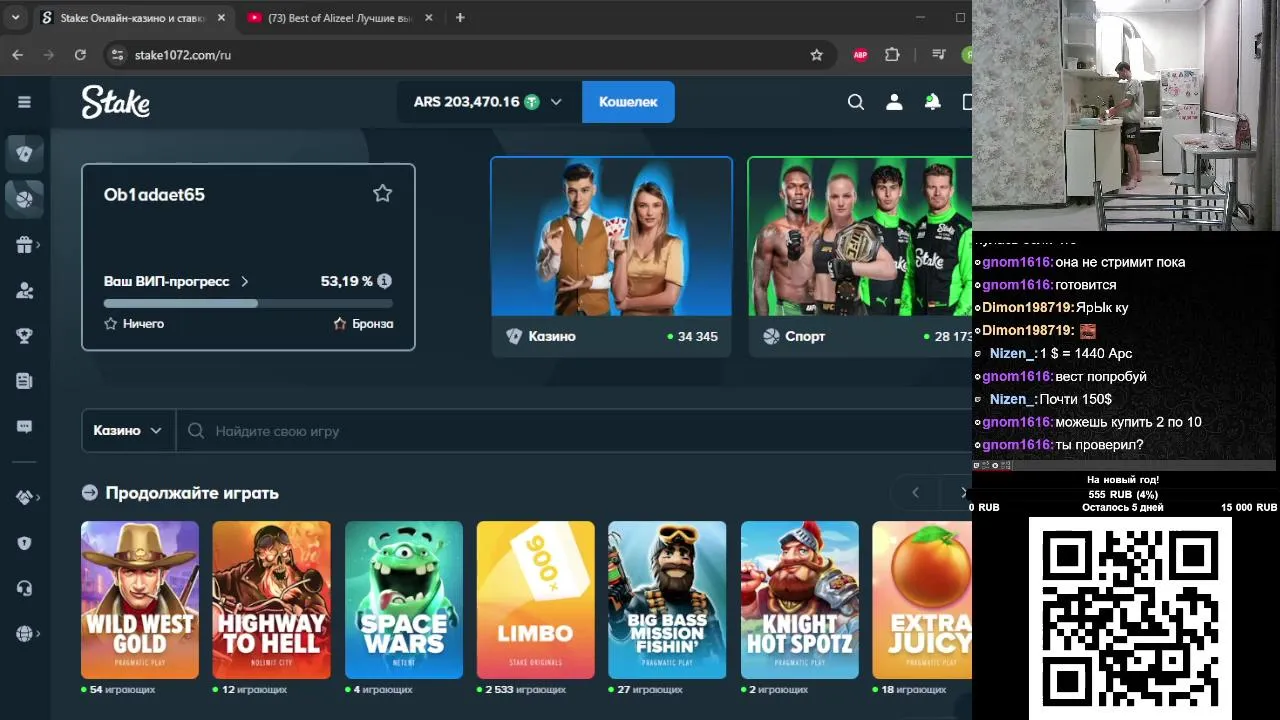
Task: Click the QR code in stream overlay
Action: pos(1130,618)
